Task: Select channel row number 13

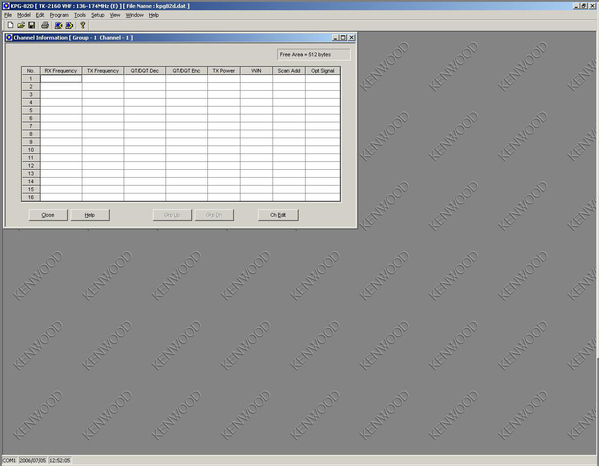Action: coord(31,173)
